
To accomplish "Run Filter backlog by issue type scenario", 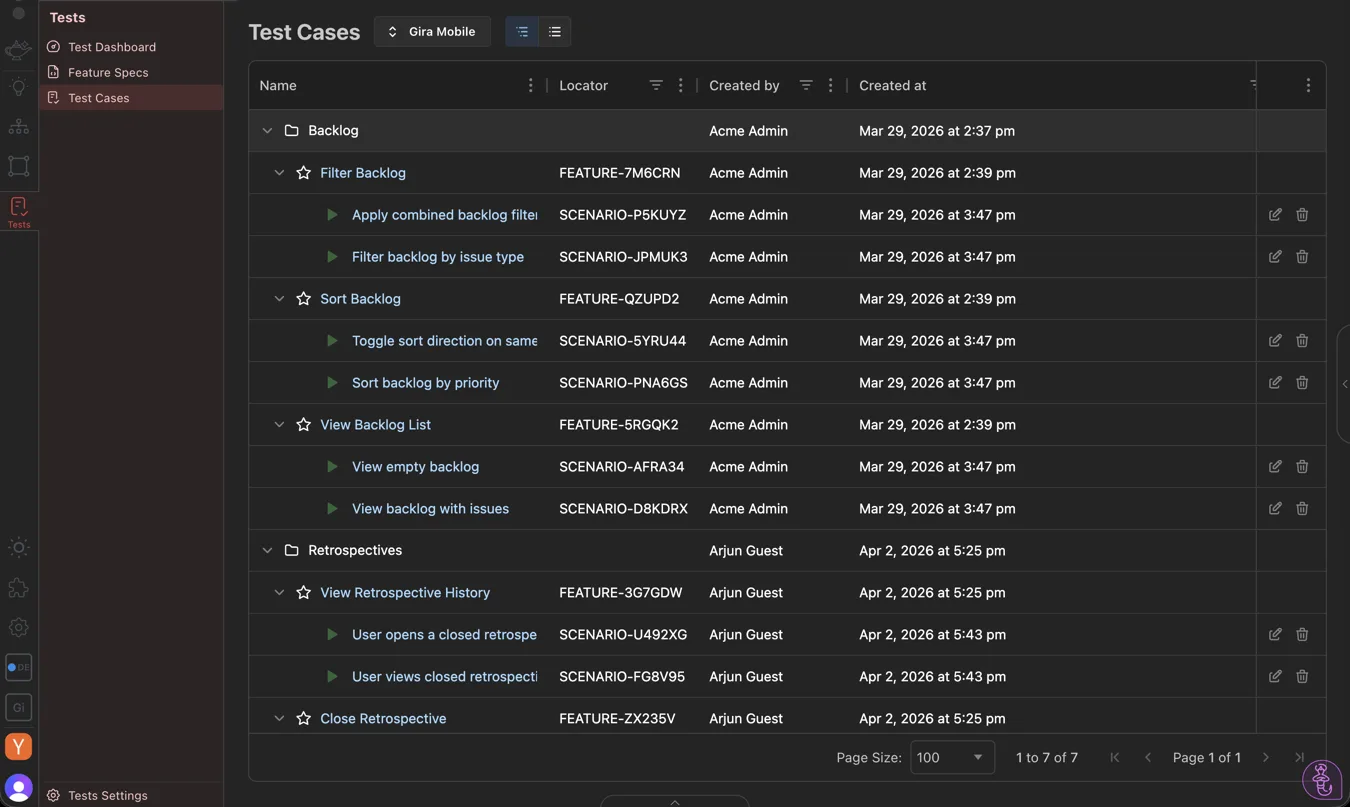I will (332, 257).
